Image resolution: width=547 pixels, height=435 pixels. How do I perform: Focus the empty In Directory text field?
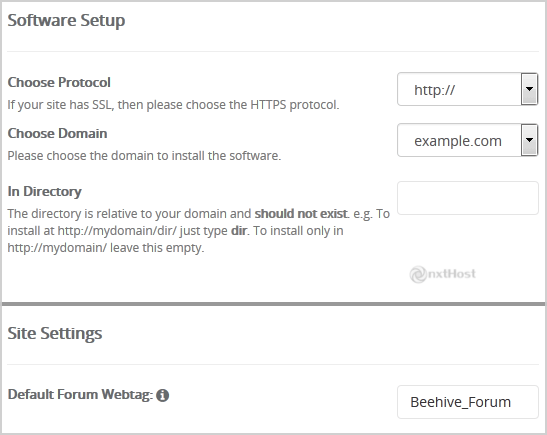point(468,198)
